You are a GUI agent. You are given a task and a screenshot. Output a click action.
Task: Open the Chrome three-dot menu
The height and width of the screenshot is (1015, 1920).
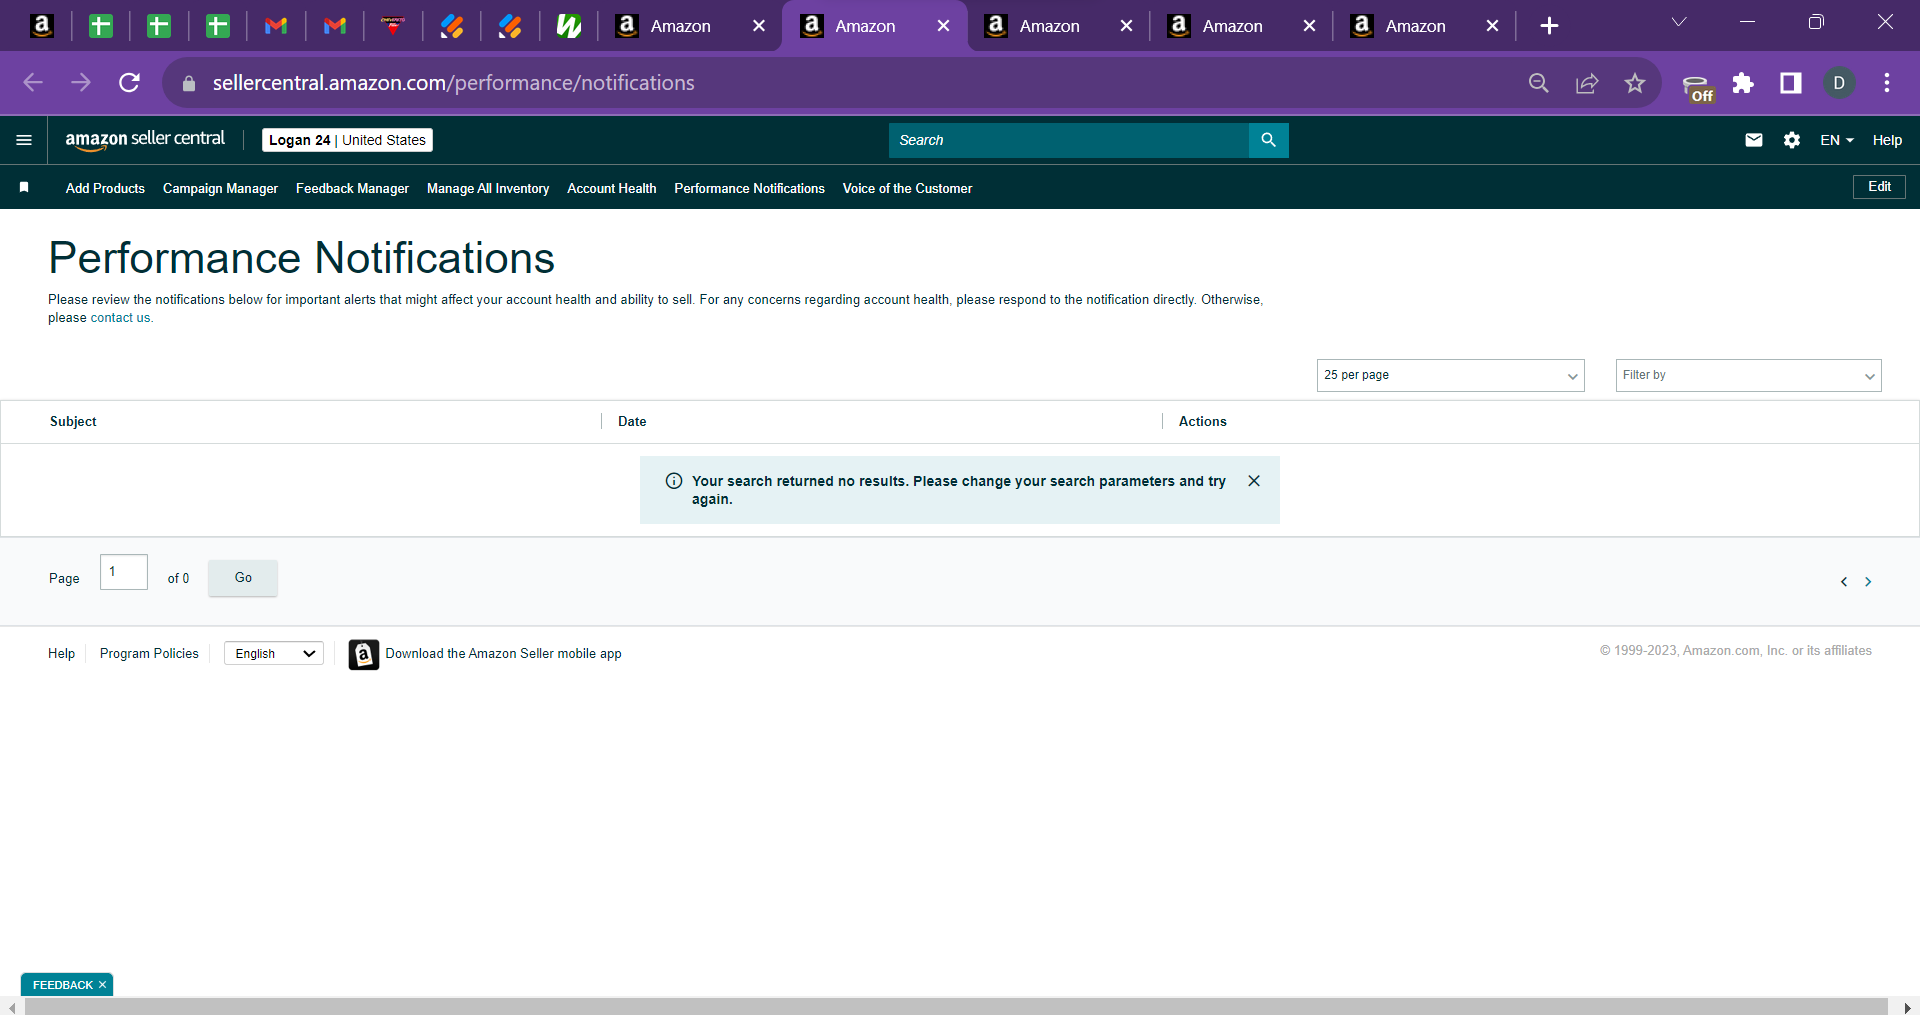(x=1887, y=83)
